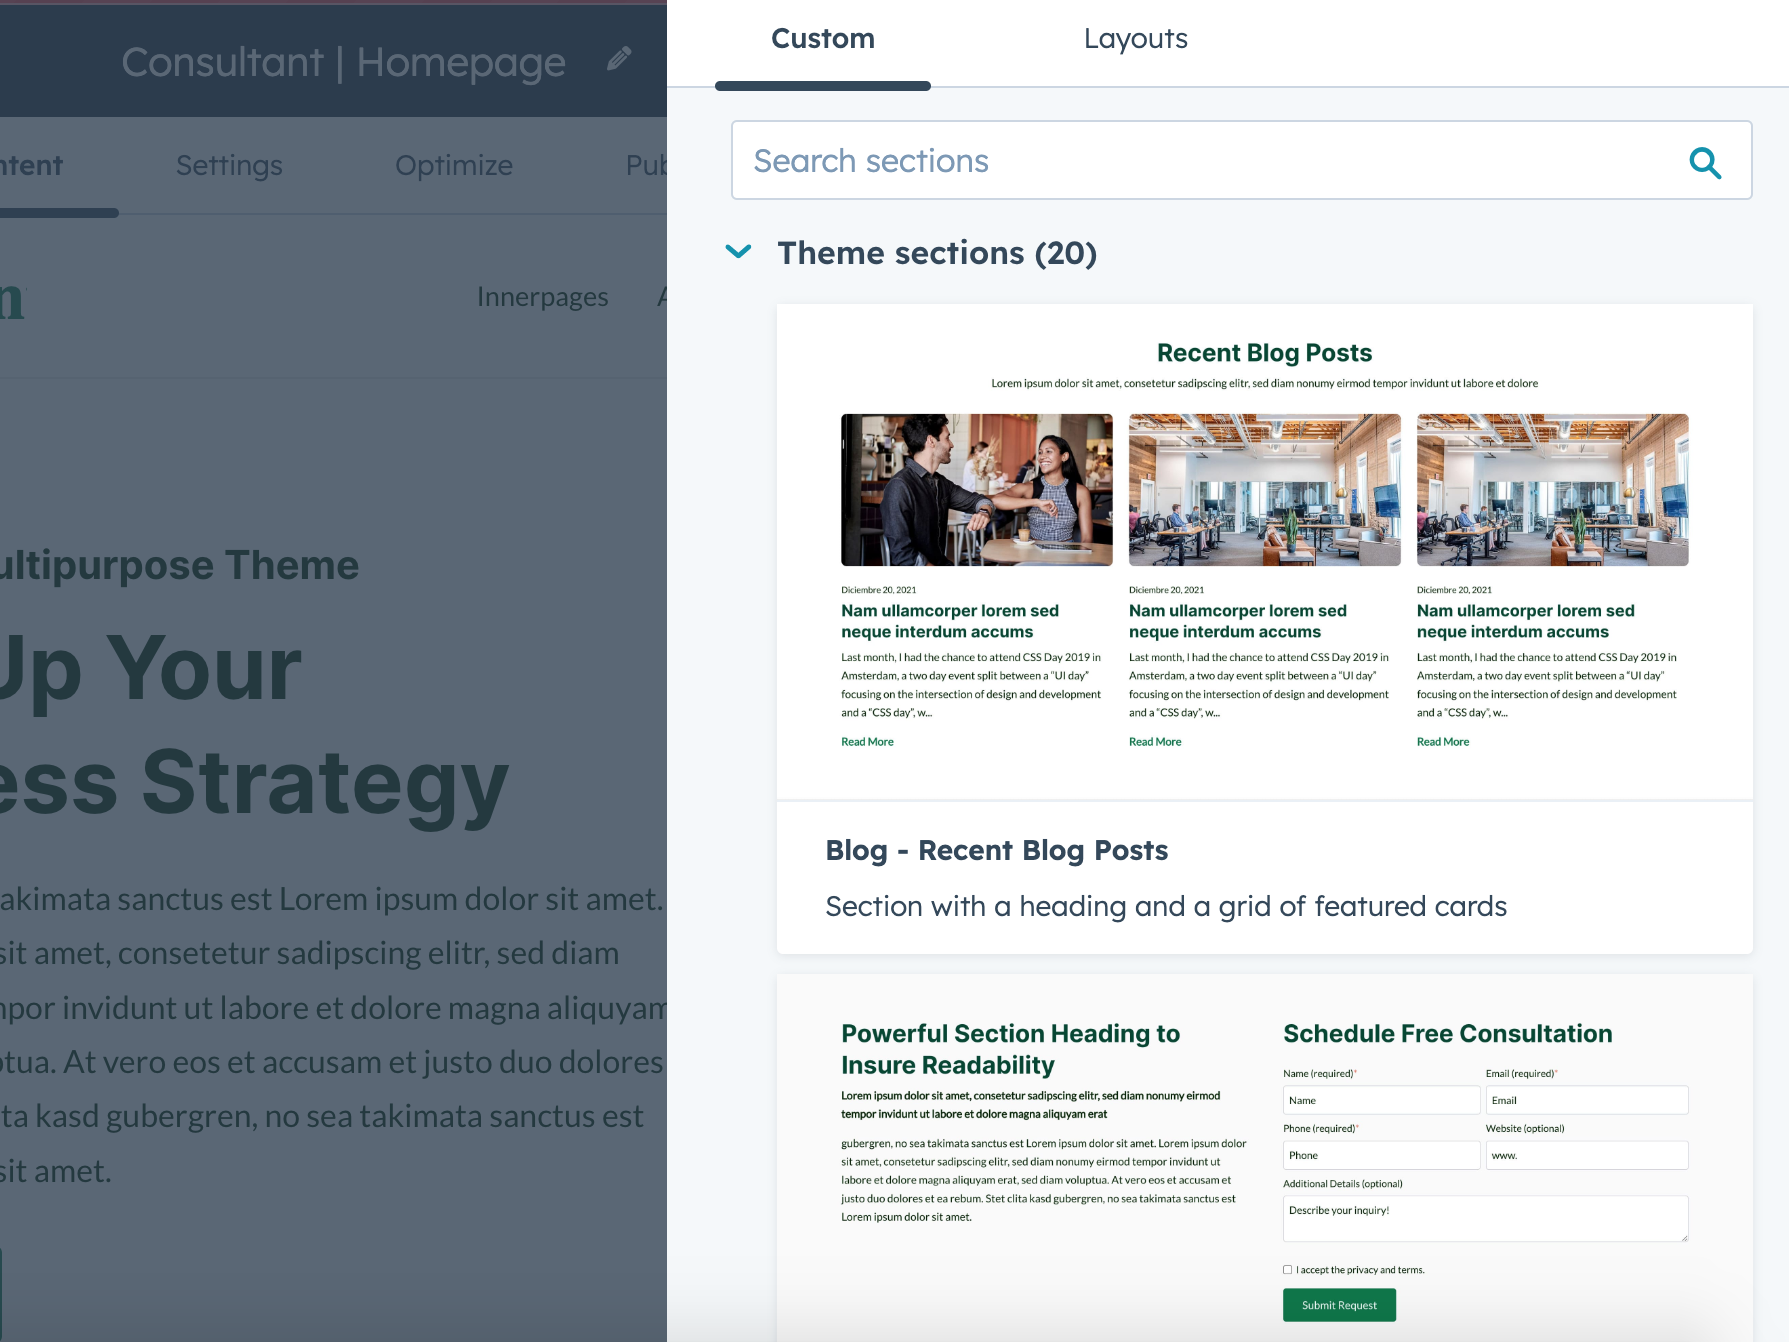The image size is (1789, 1342).
Task: Click the search magnifier icon
Action: 1705,162
